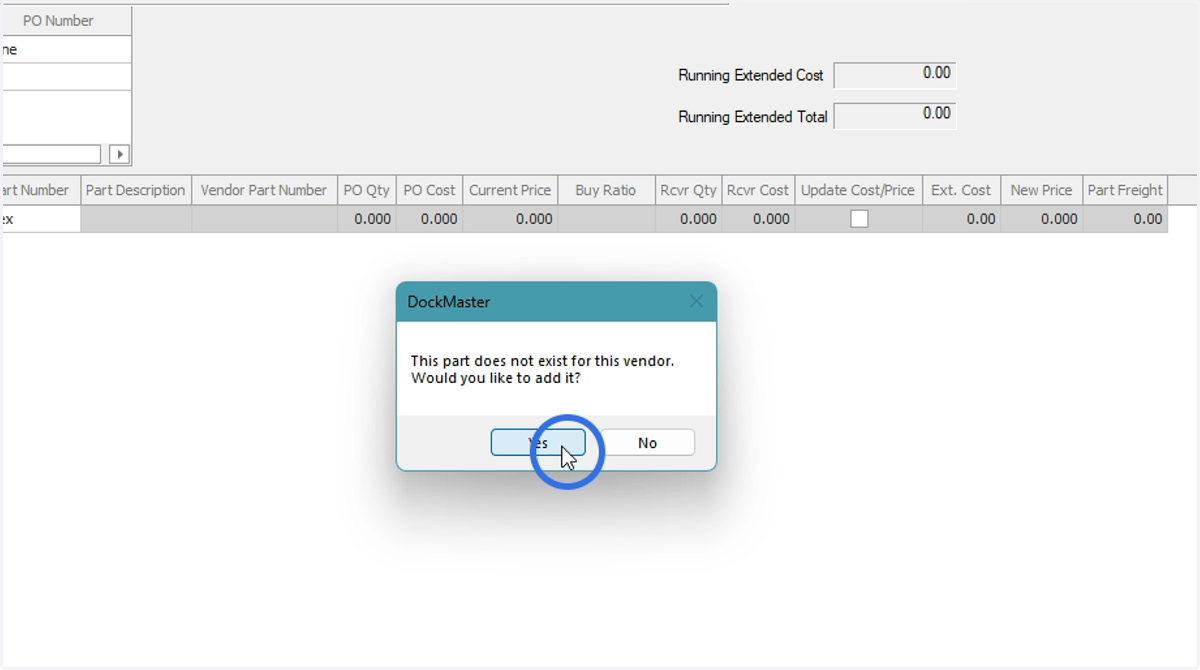
Task: Click the New Price cell showing 0.000
Action: (x=1041, y=219)
